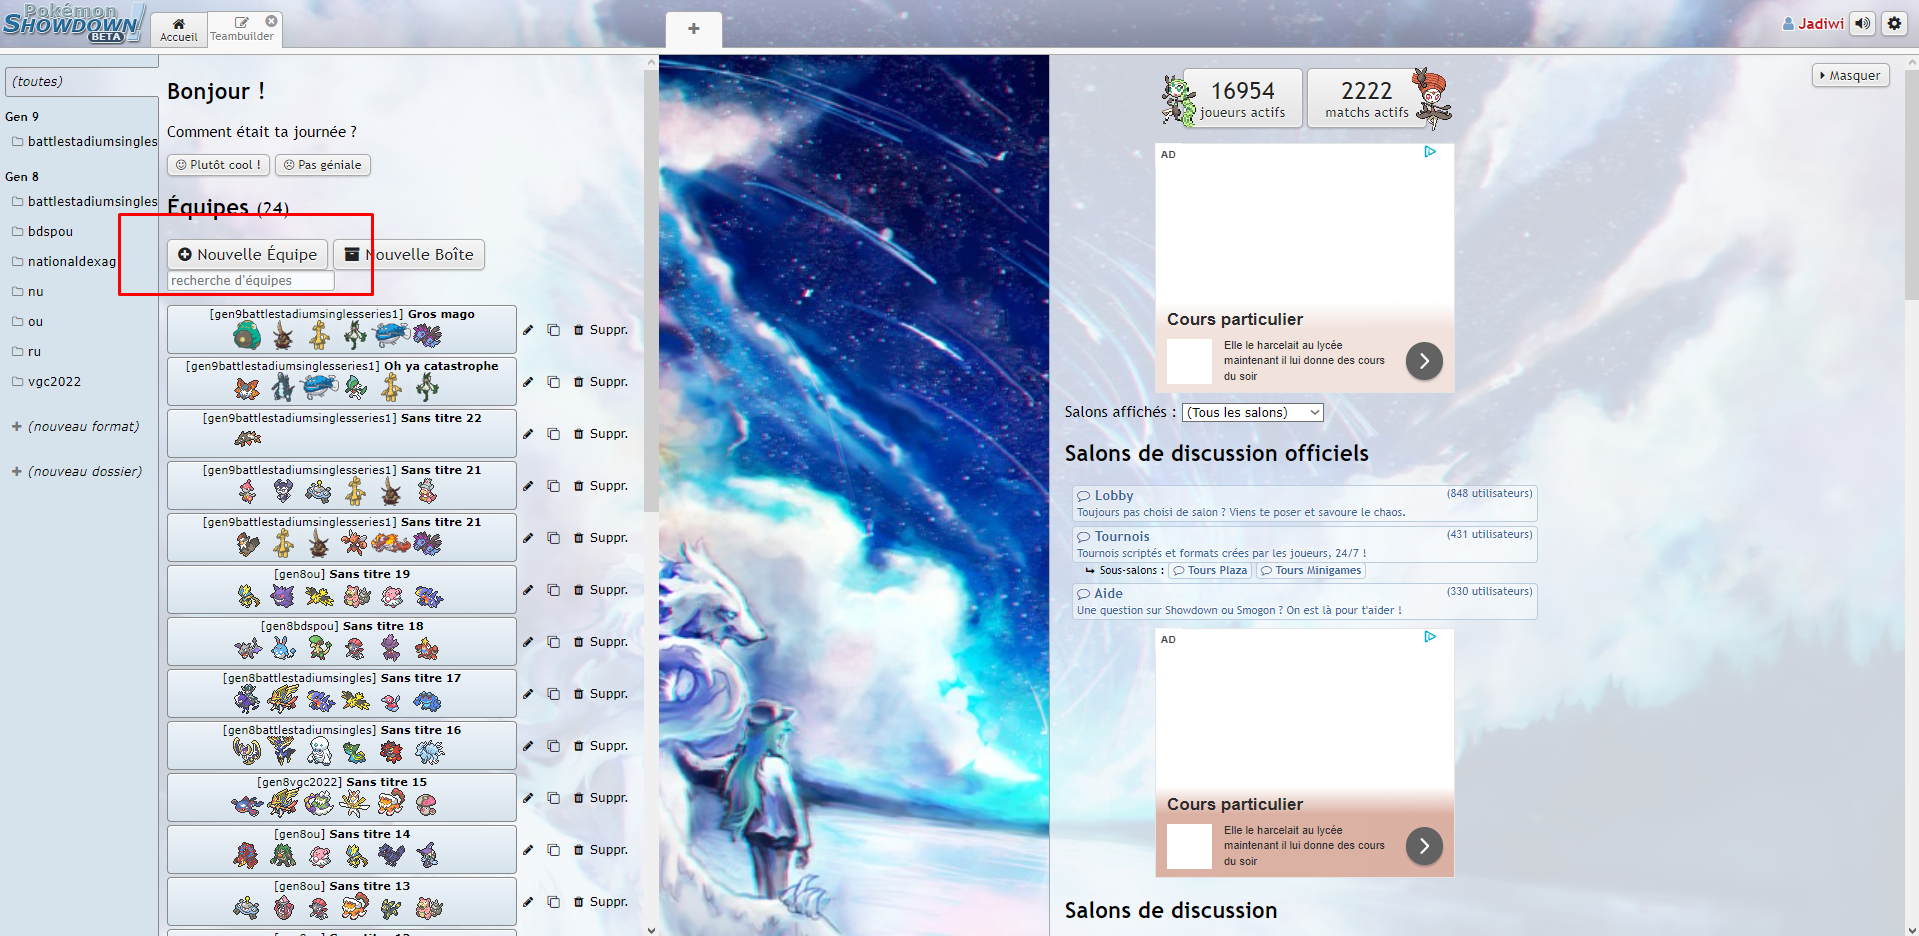Image resolution: width=1919 pixels, height=936 pixels.
Task: Duplicate the Gros mago team
Action: tap(554, 330)
